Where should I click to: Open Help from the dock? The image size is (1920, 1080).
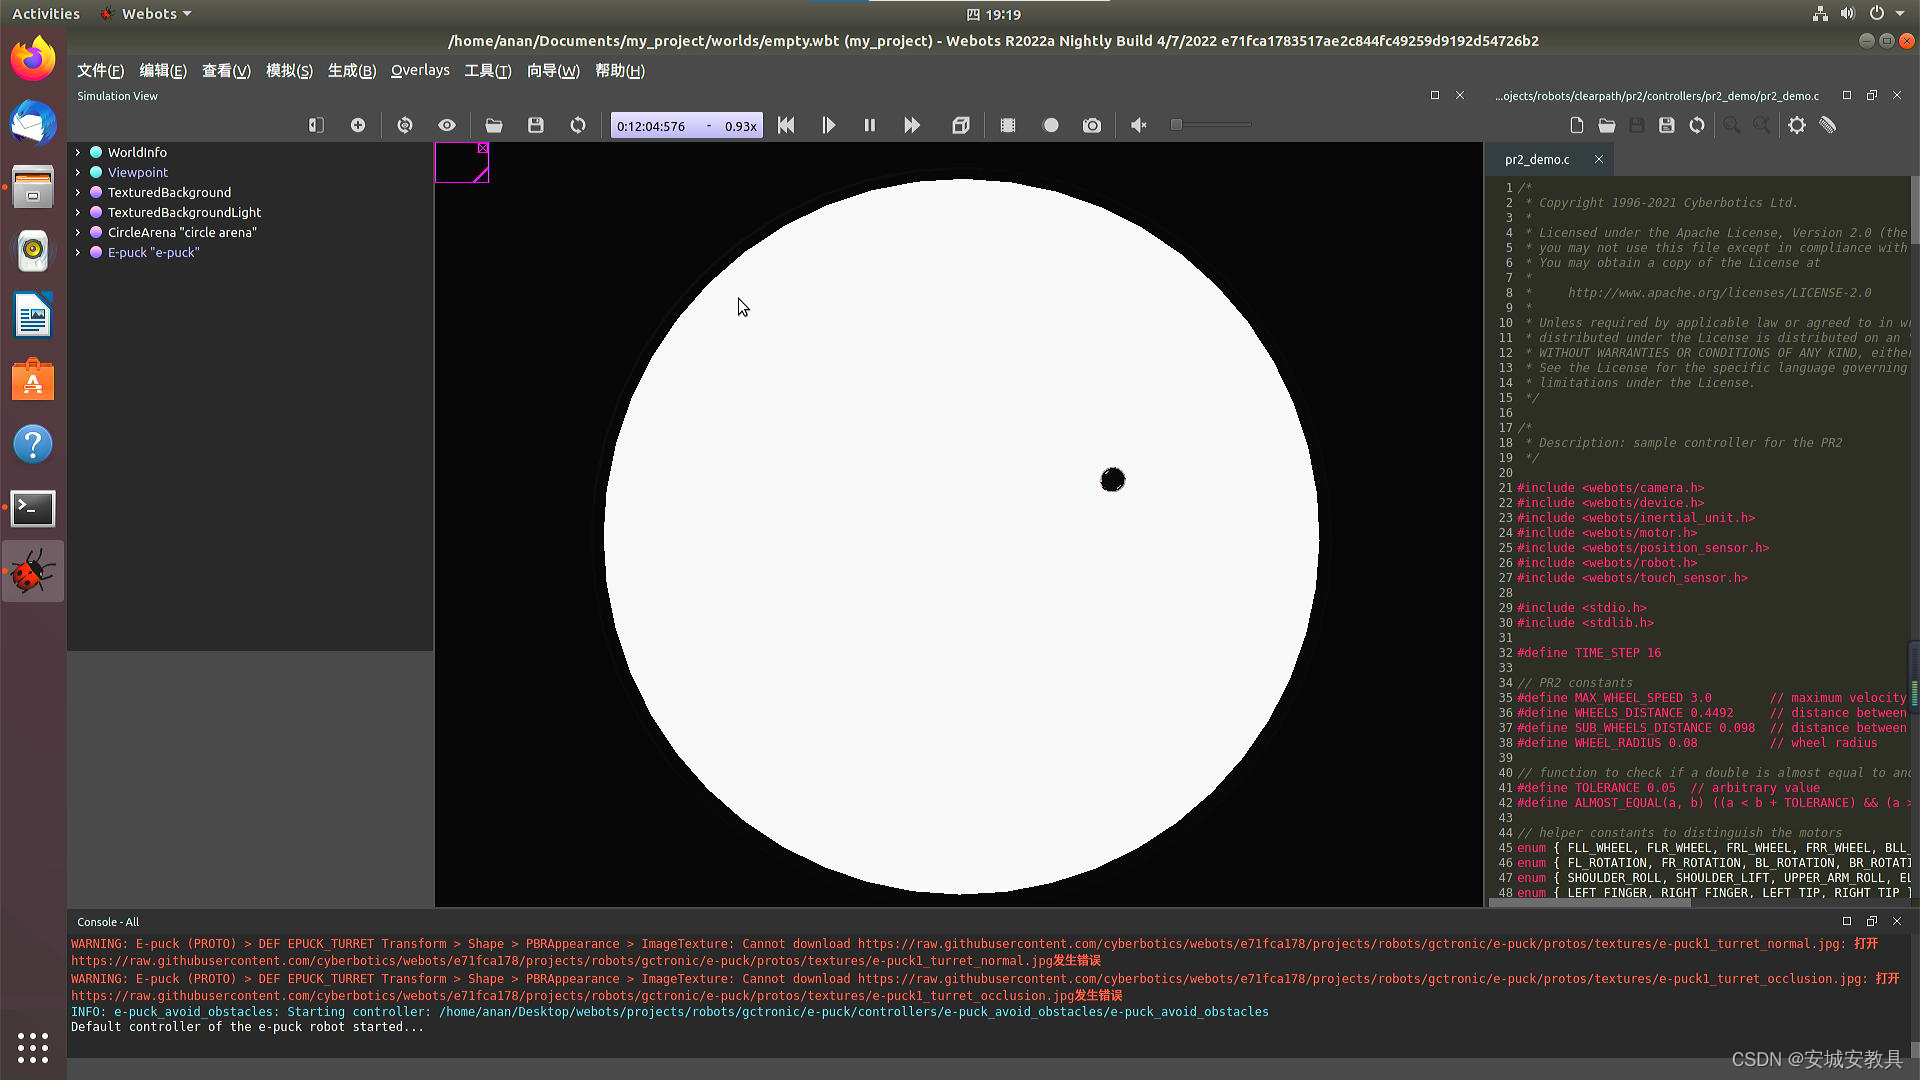pos(33,444)
